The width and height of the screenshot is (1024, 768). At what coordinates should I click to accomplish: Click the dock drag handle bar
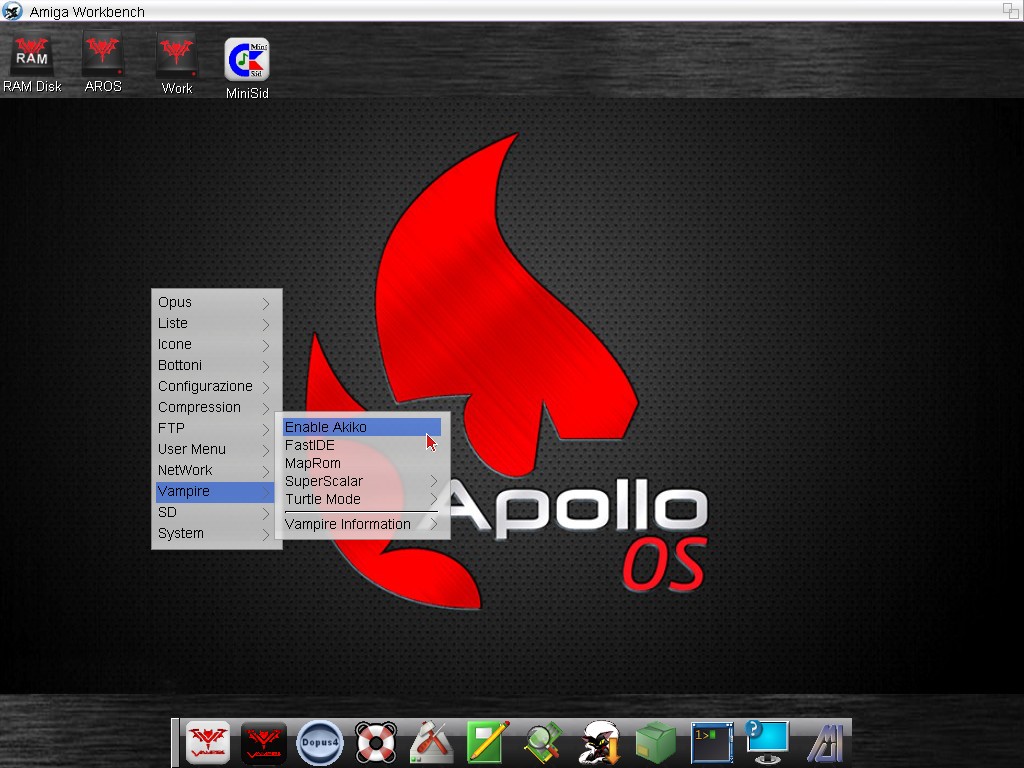[174, 743]
